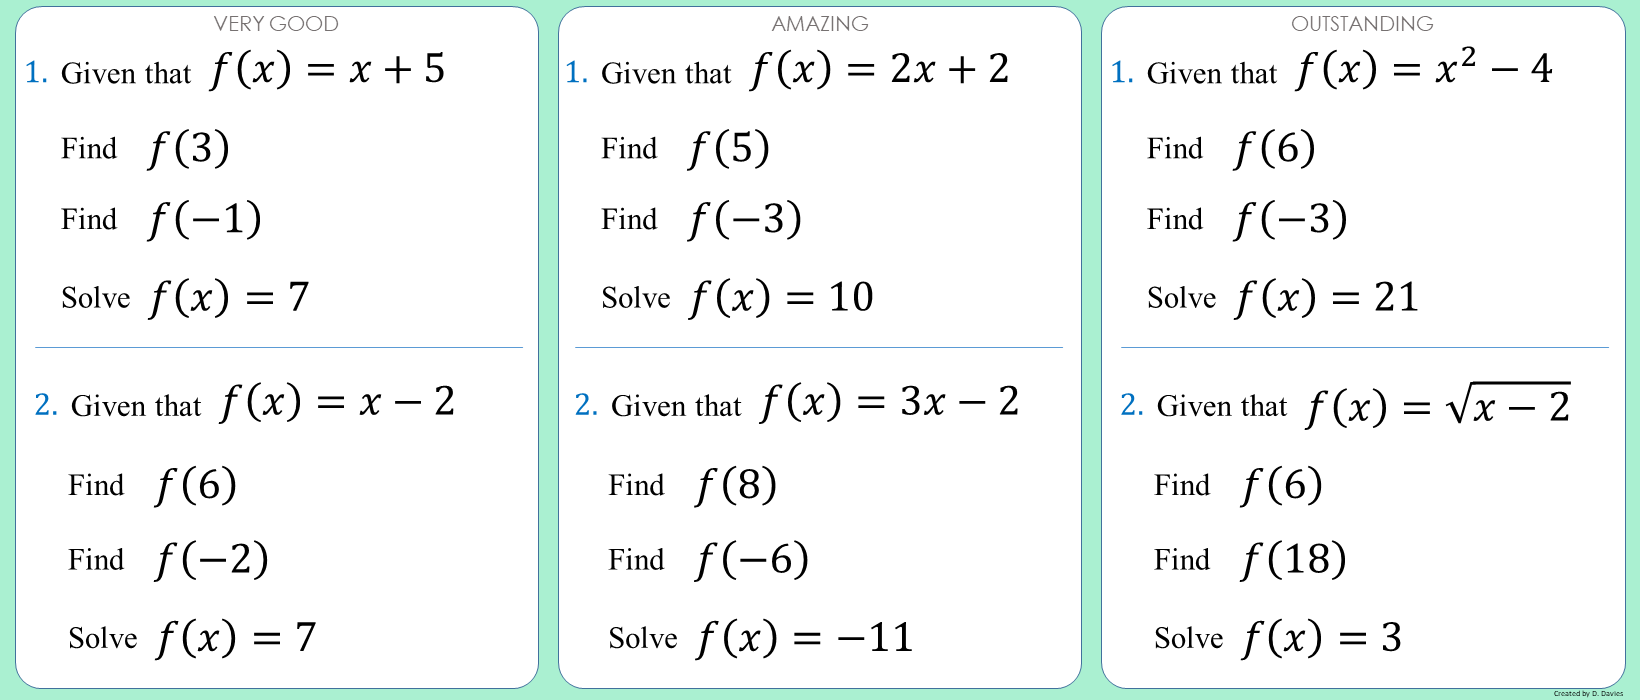Click Solve f(x) = 21
The height and width of the screenshot is (700, 1640).
click(x=1283, y=298)
